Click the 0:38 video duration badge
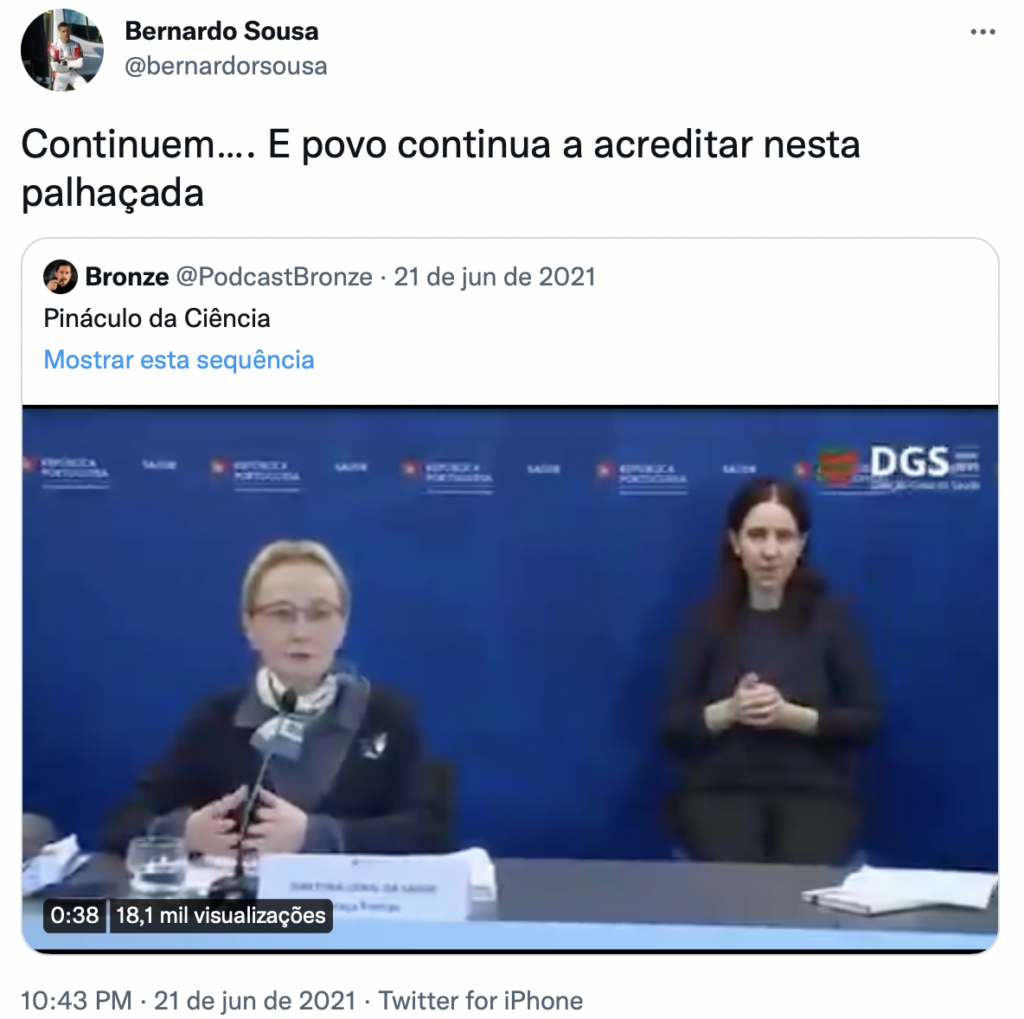The image size is (1024, 1019). pyautogui.click(x=74, y=915)
